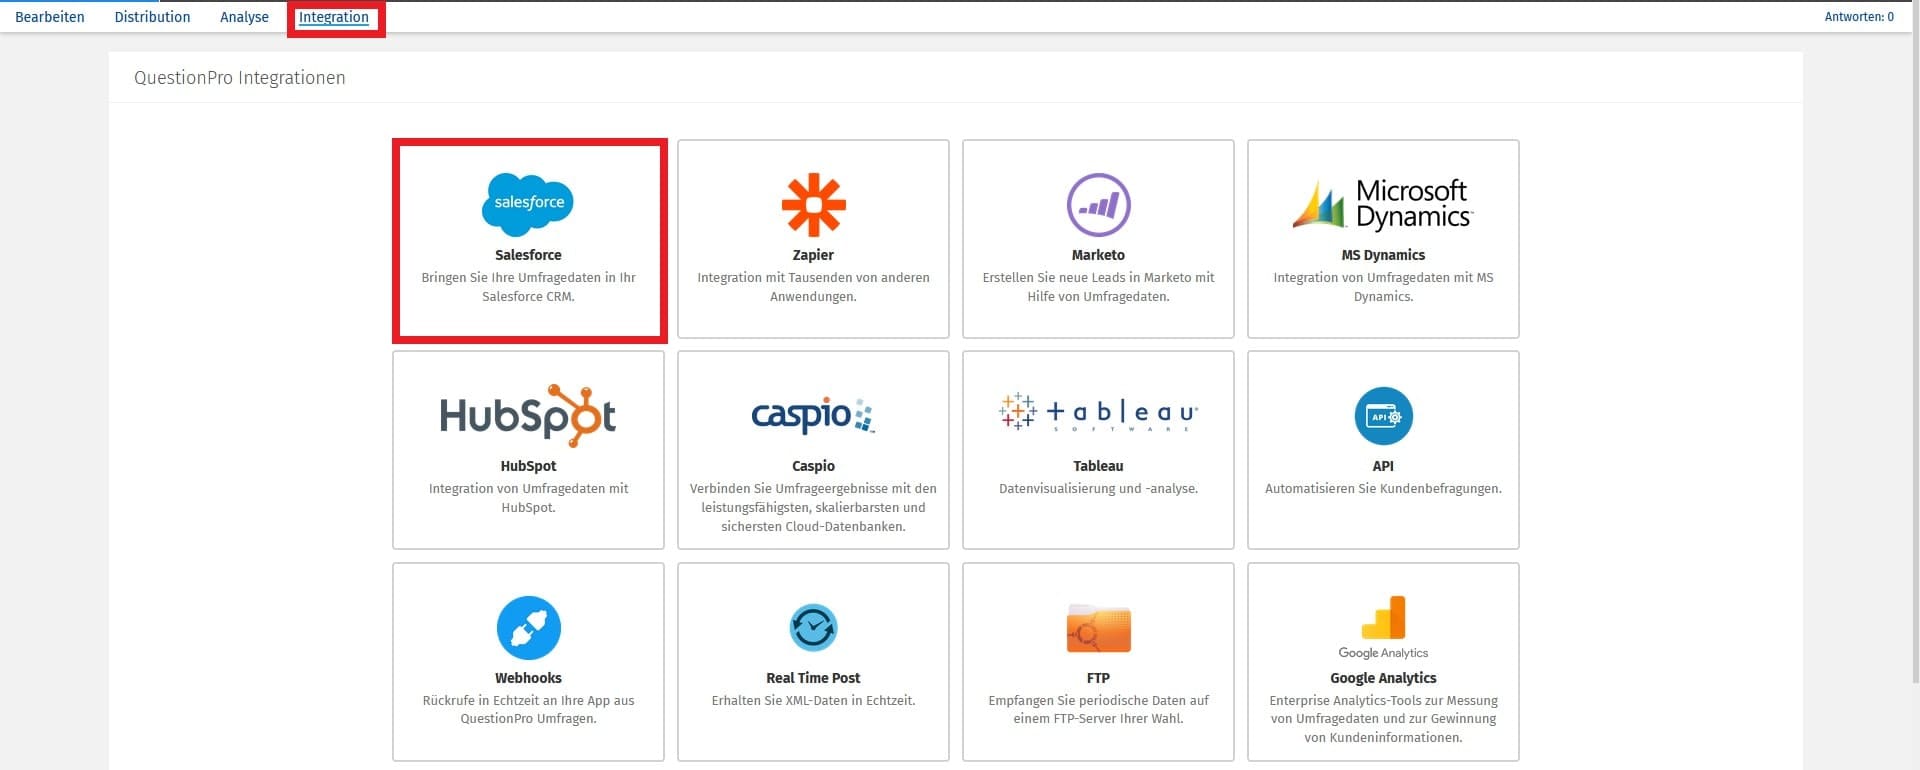Click 'Erstellen Sie neue Leads' Marketo description

pos(1098,287)
